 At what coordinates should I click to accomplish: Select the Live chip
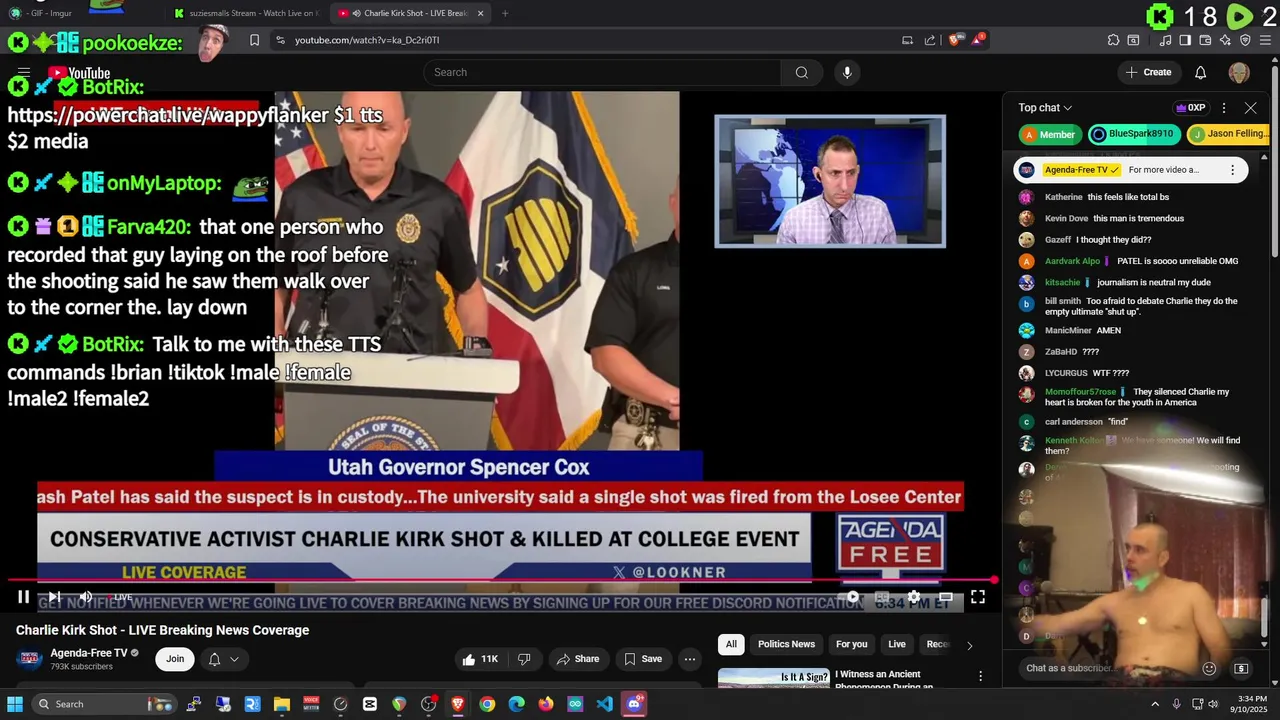[x=897, y=644]
